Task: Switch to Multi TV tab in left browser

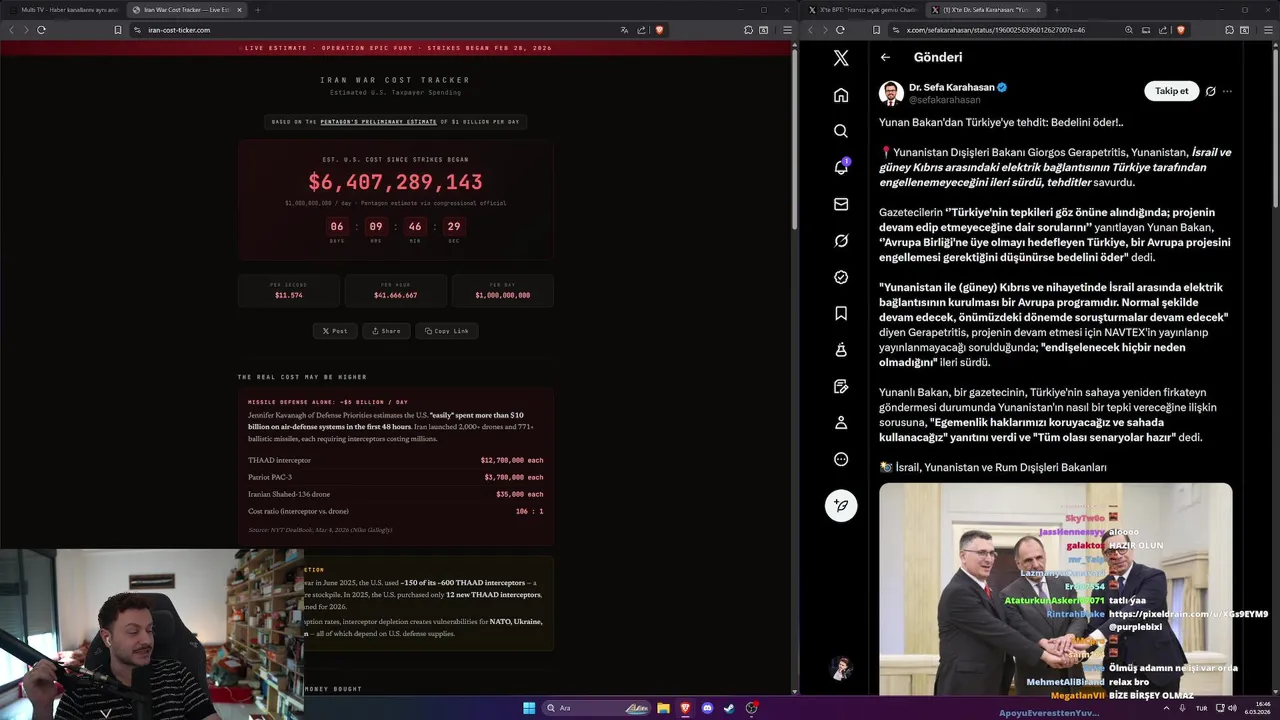Action: 64,10
